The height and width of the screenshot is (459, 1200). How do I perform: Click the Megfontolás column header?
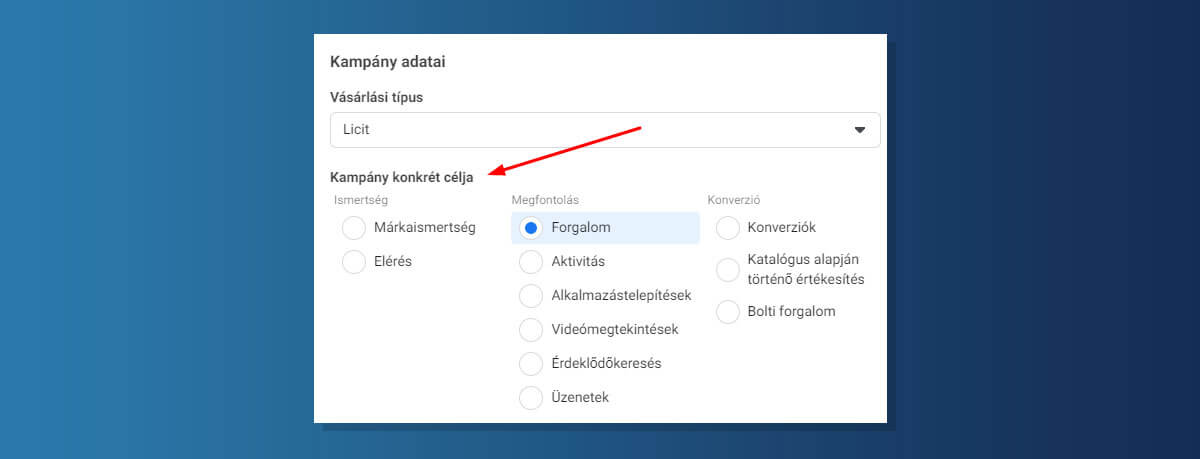(x=545, y=200)
